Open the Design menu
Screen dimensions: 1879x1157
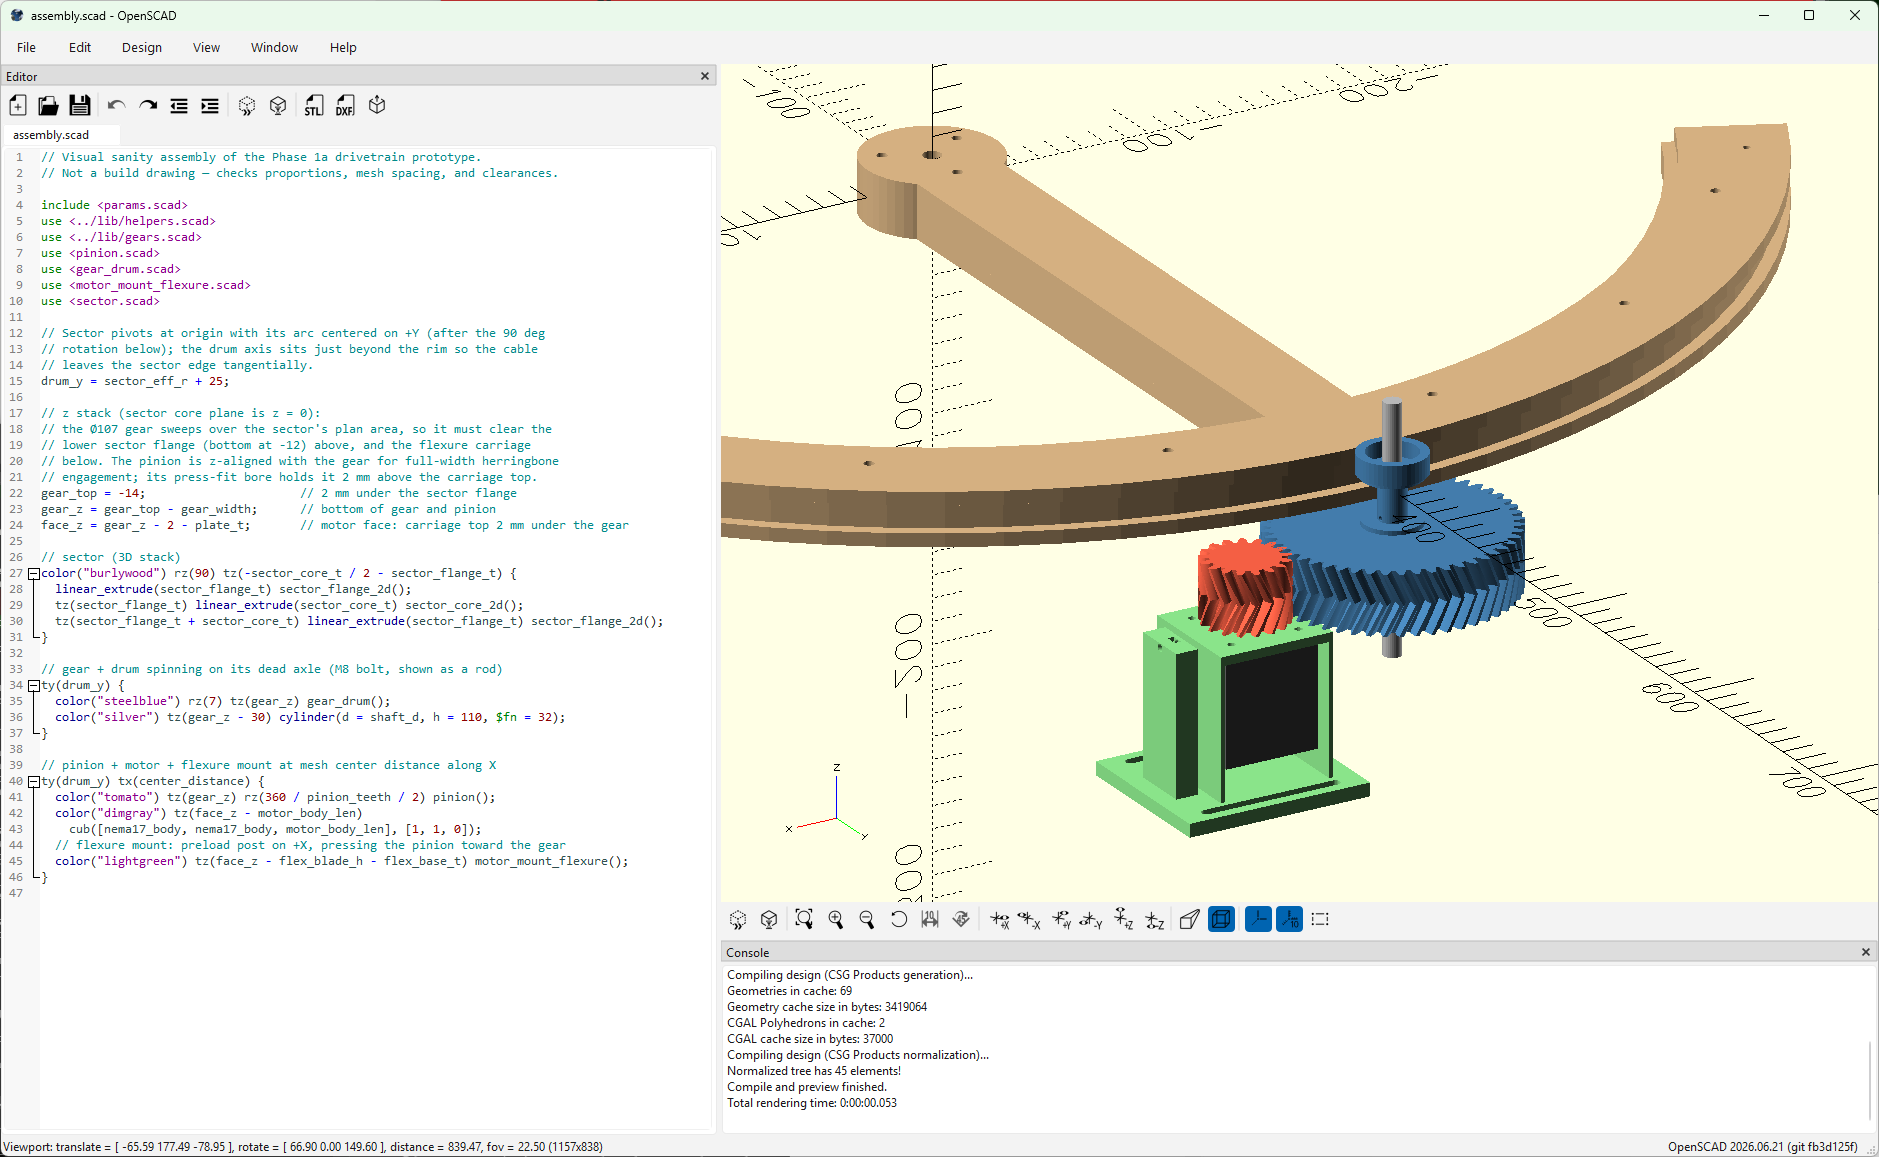click(x=142, y=47)
